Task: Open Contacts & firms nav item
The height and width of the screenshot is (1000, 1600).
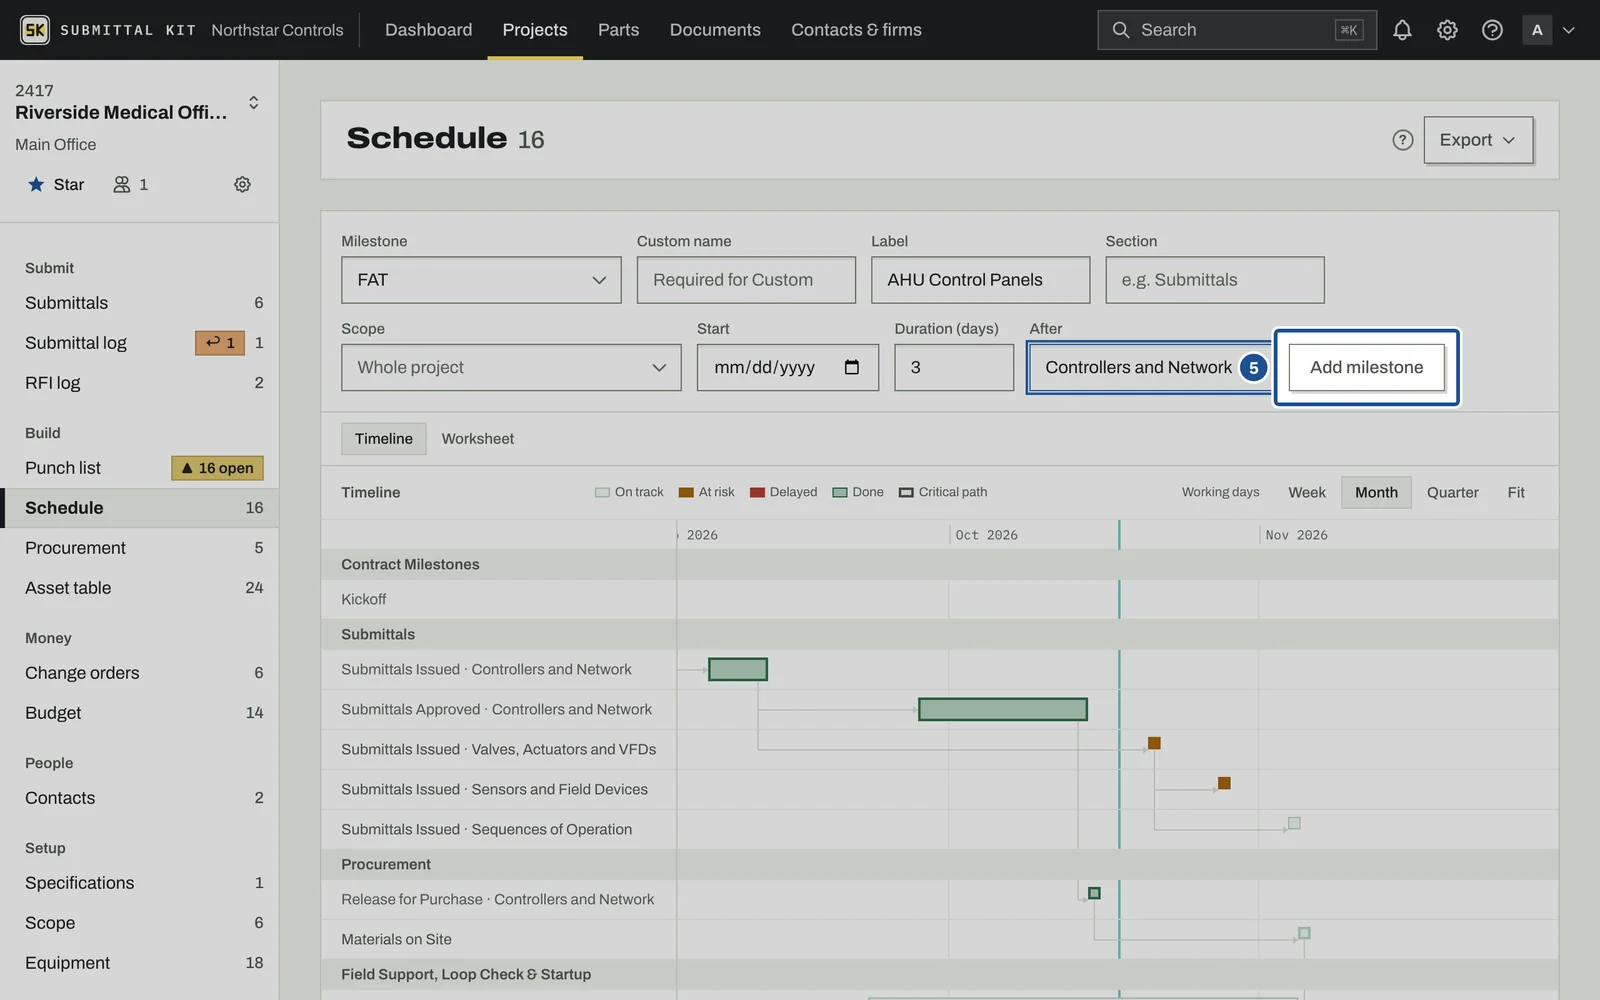Action: tap(856, 30)
